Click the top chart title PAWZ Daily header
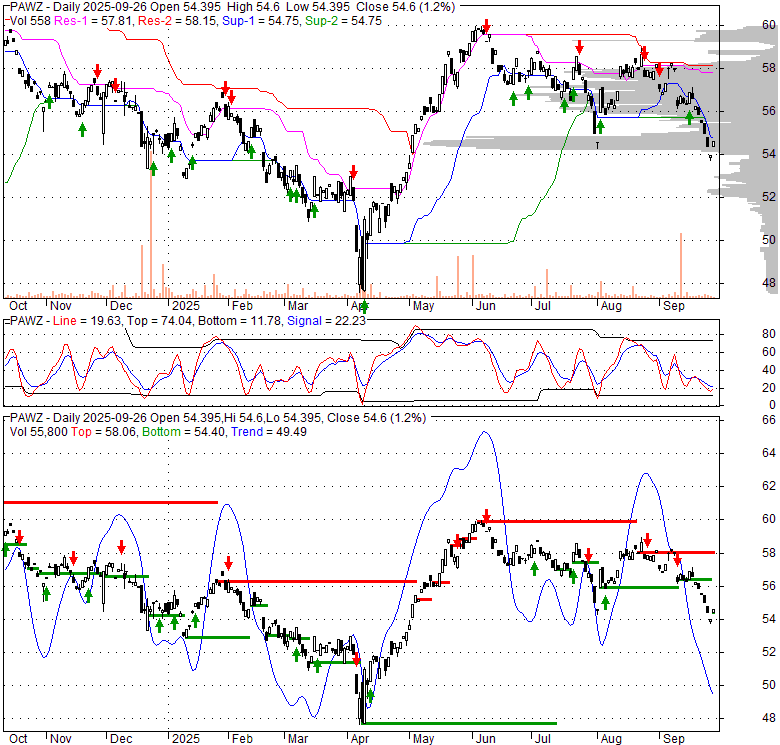Image resolution: width=780 pixels, height=745 pixels. click(232, 7)
